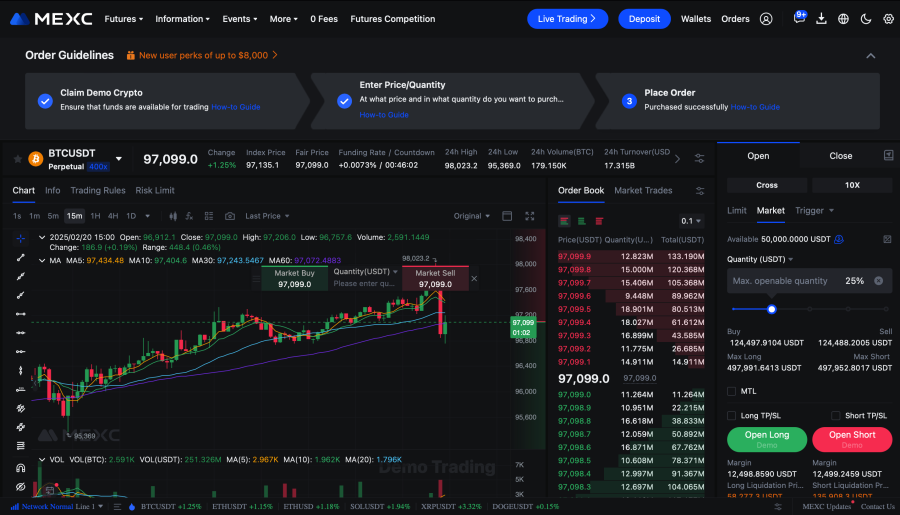This screenshot has width=900, height=515.
Task: Select the crosshair cursor tool
Action: pos(21,238)
